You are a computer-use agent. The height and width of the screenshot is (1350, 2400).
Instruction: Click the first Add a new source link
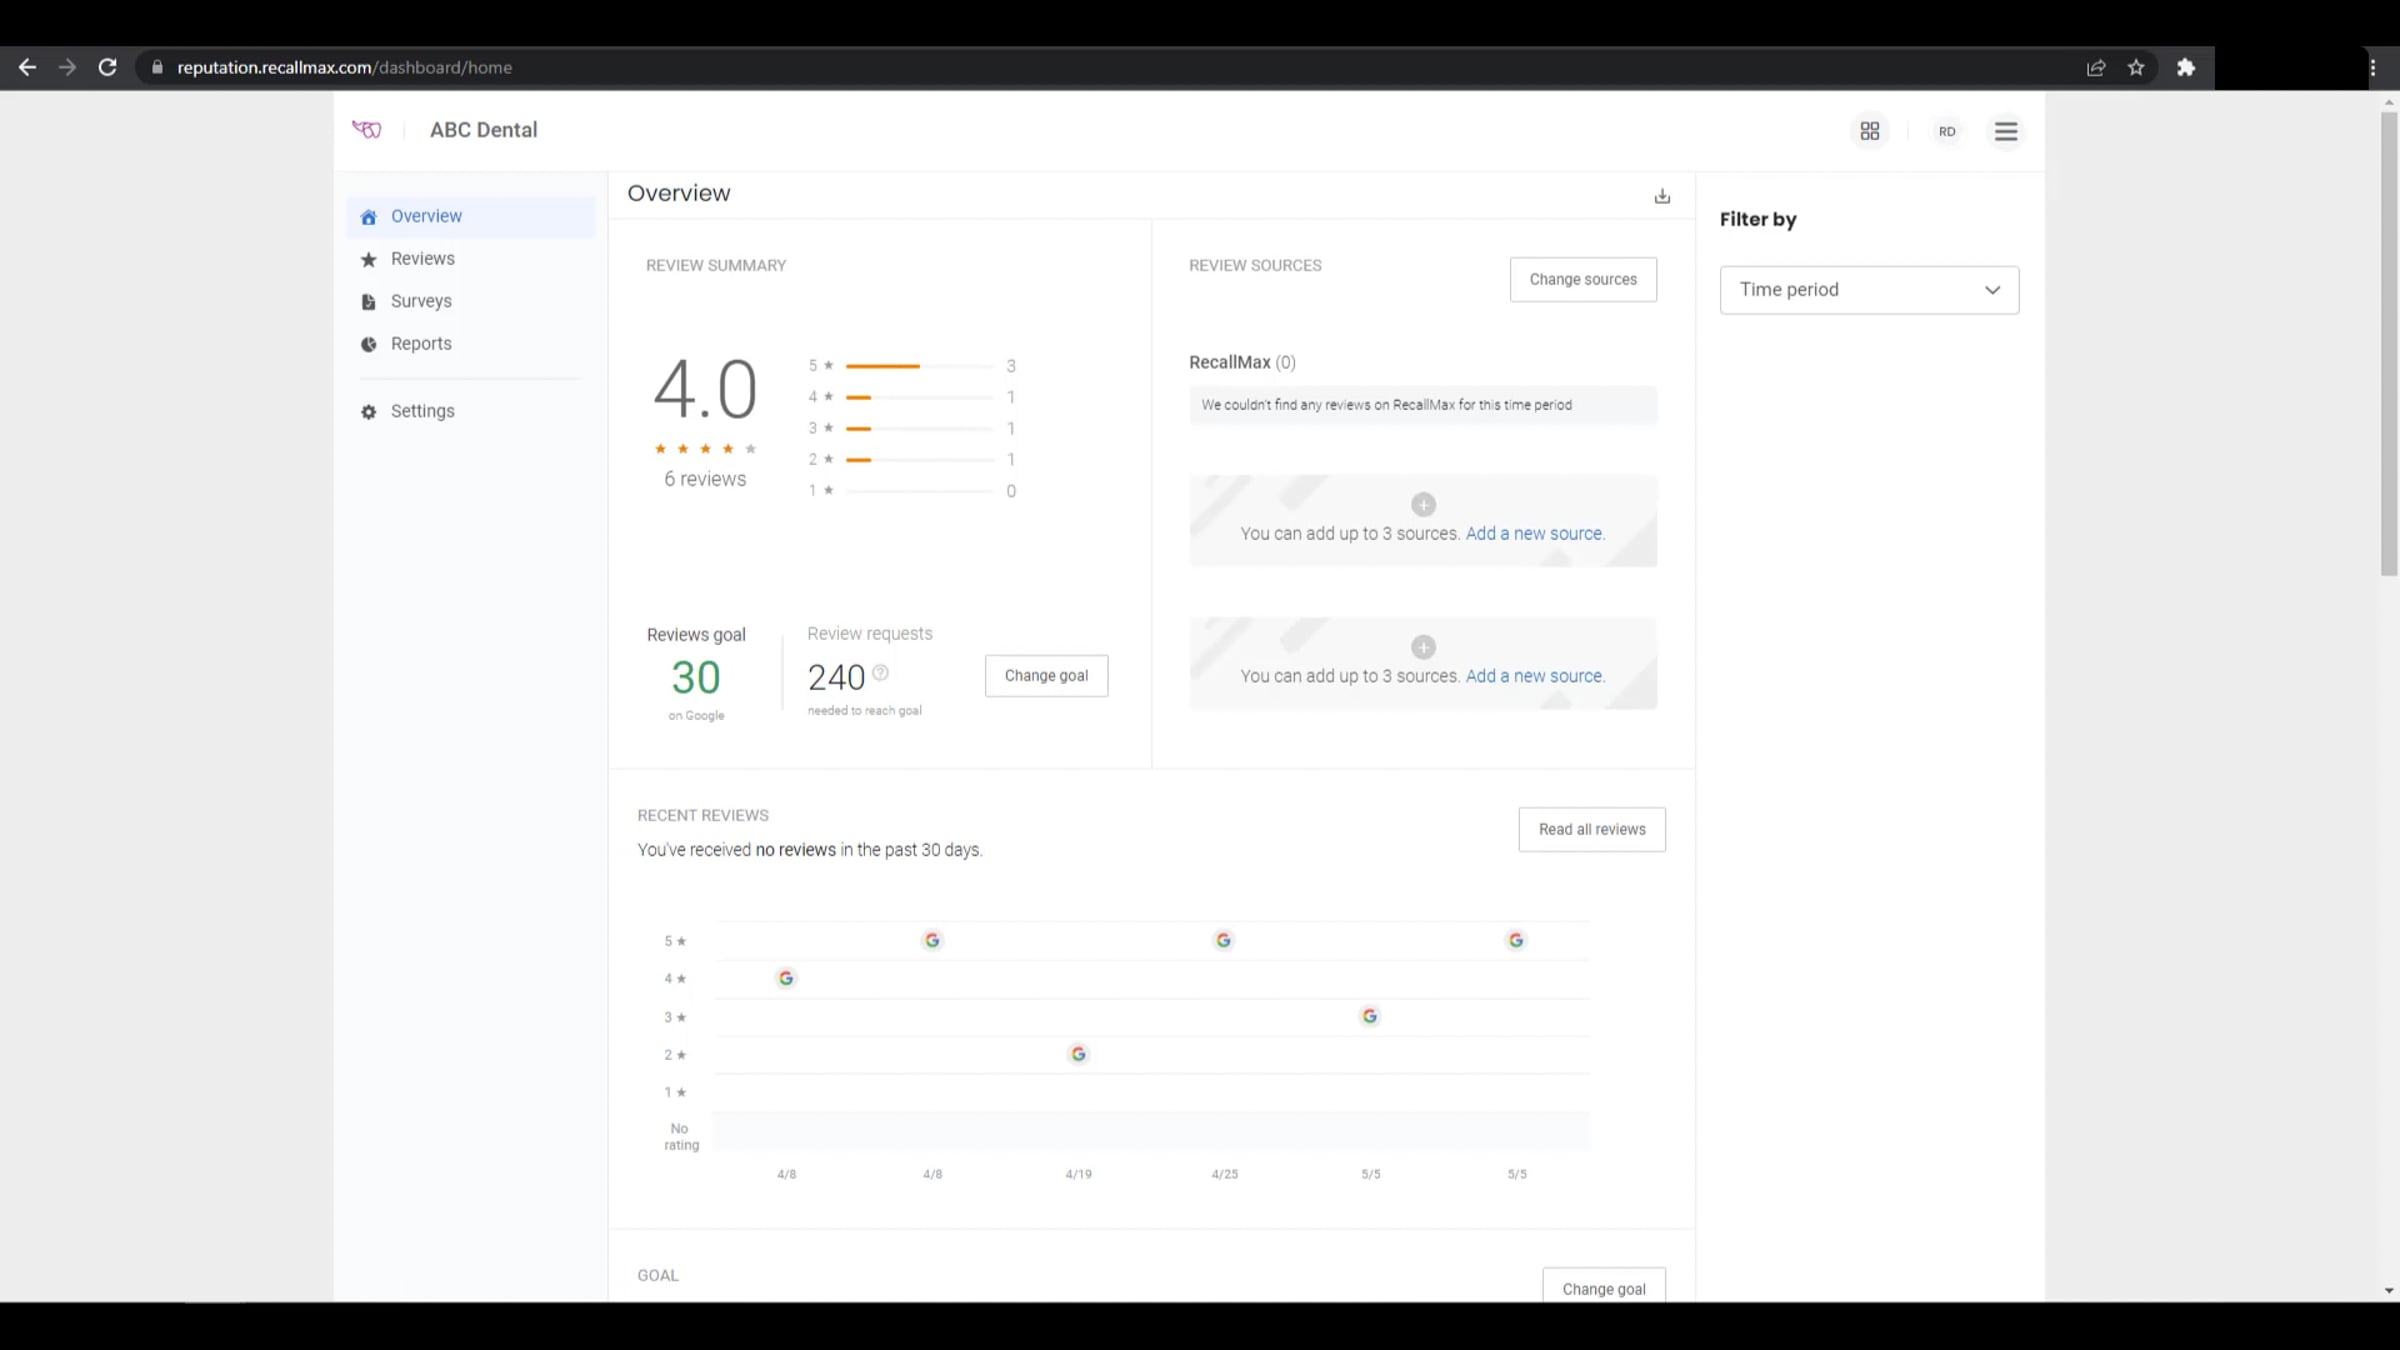pyautogui.click(x=1533, y=534)
